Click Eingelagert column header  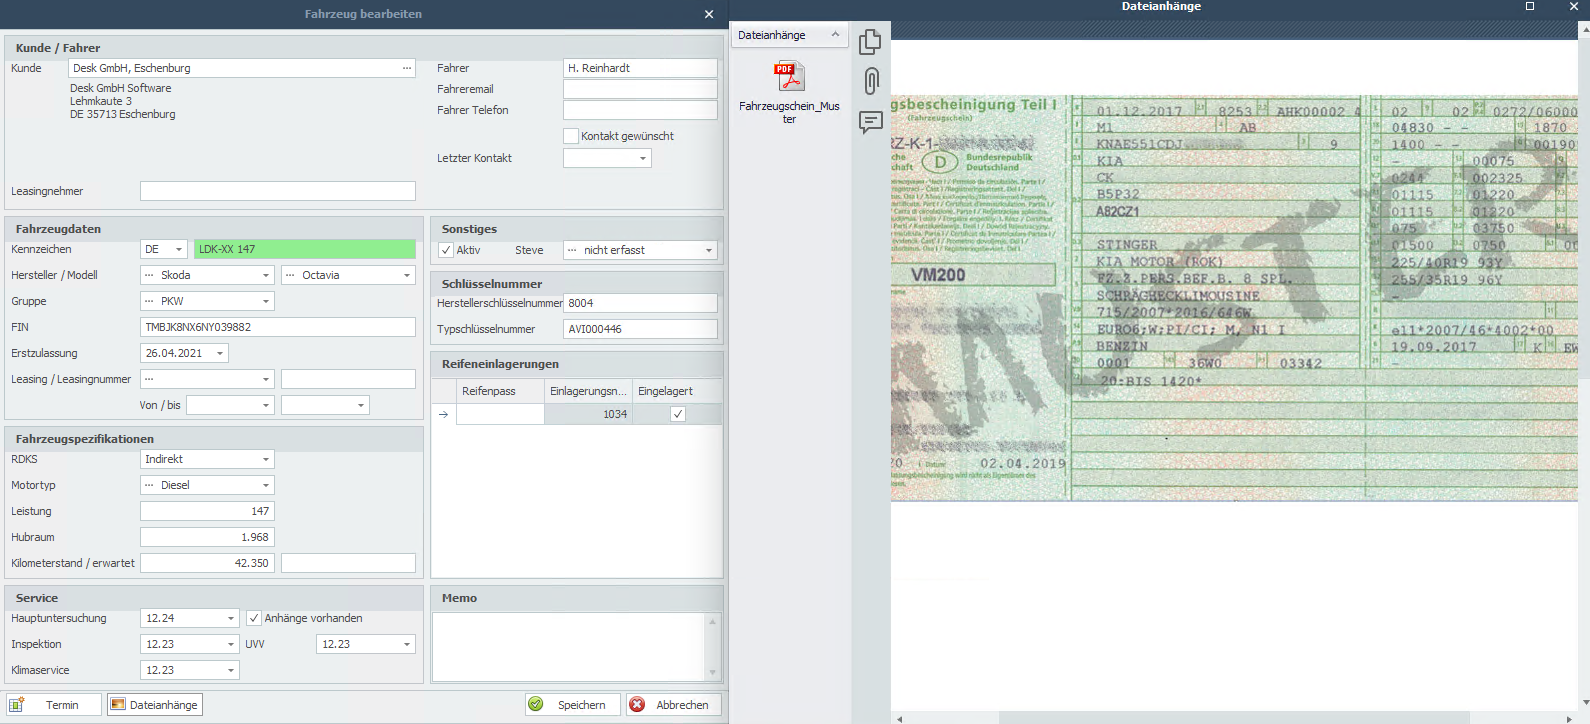[677, 391]
